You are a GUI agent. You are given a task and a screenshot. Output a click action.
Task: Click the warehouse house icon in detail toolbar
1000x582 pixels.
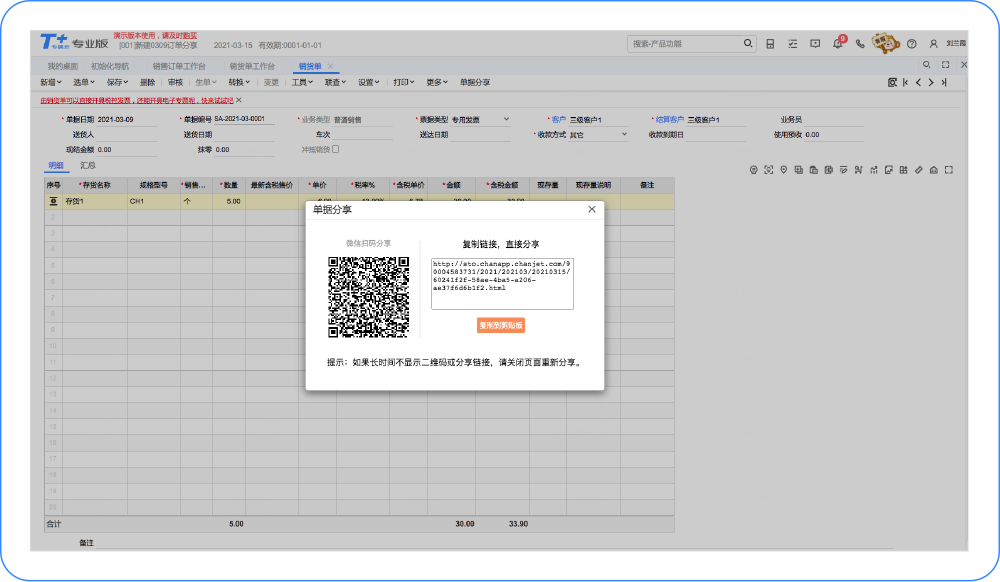934,170
